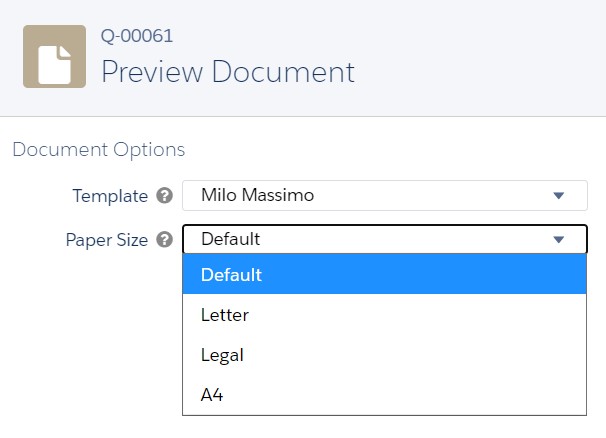Click the Template field label
Viewport: 606px width, 438px height.
[110, 196]
